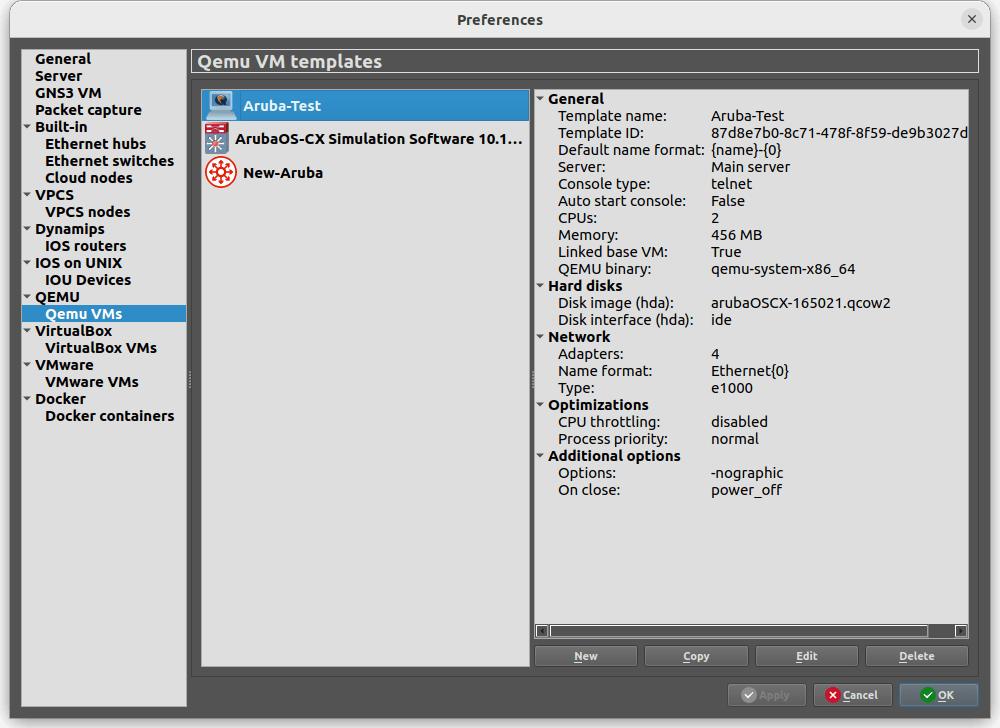Screen dimensions: 1000x728
Task: Click the green checkmark OK icon
Action: (924, 695)
